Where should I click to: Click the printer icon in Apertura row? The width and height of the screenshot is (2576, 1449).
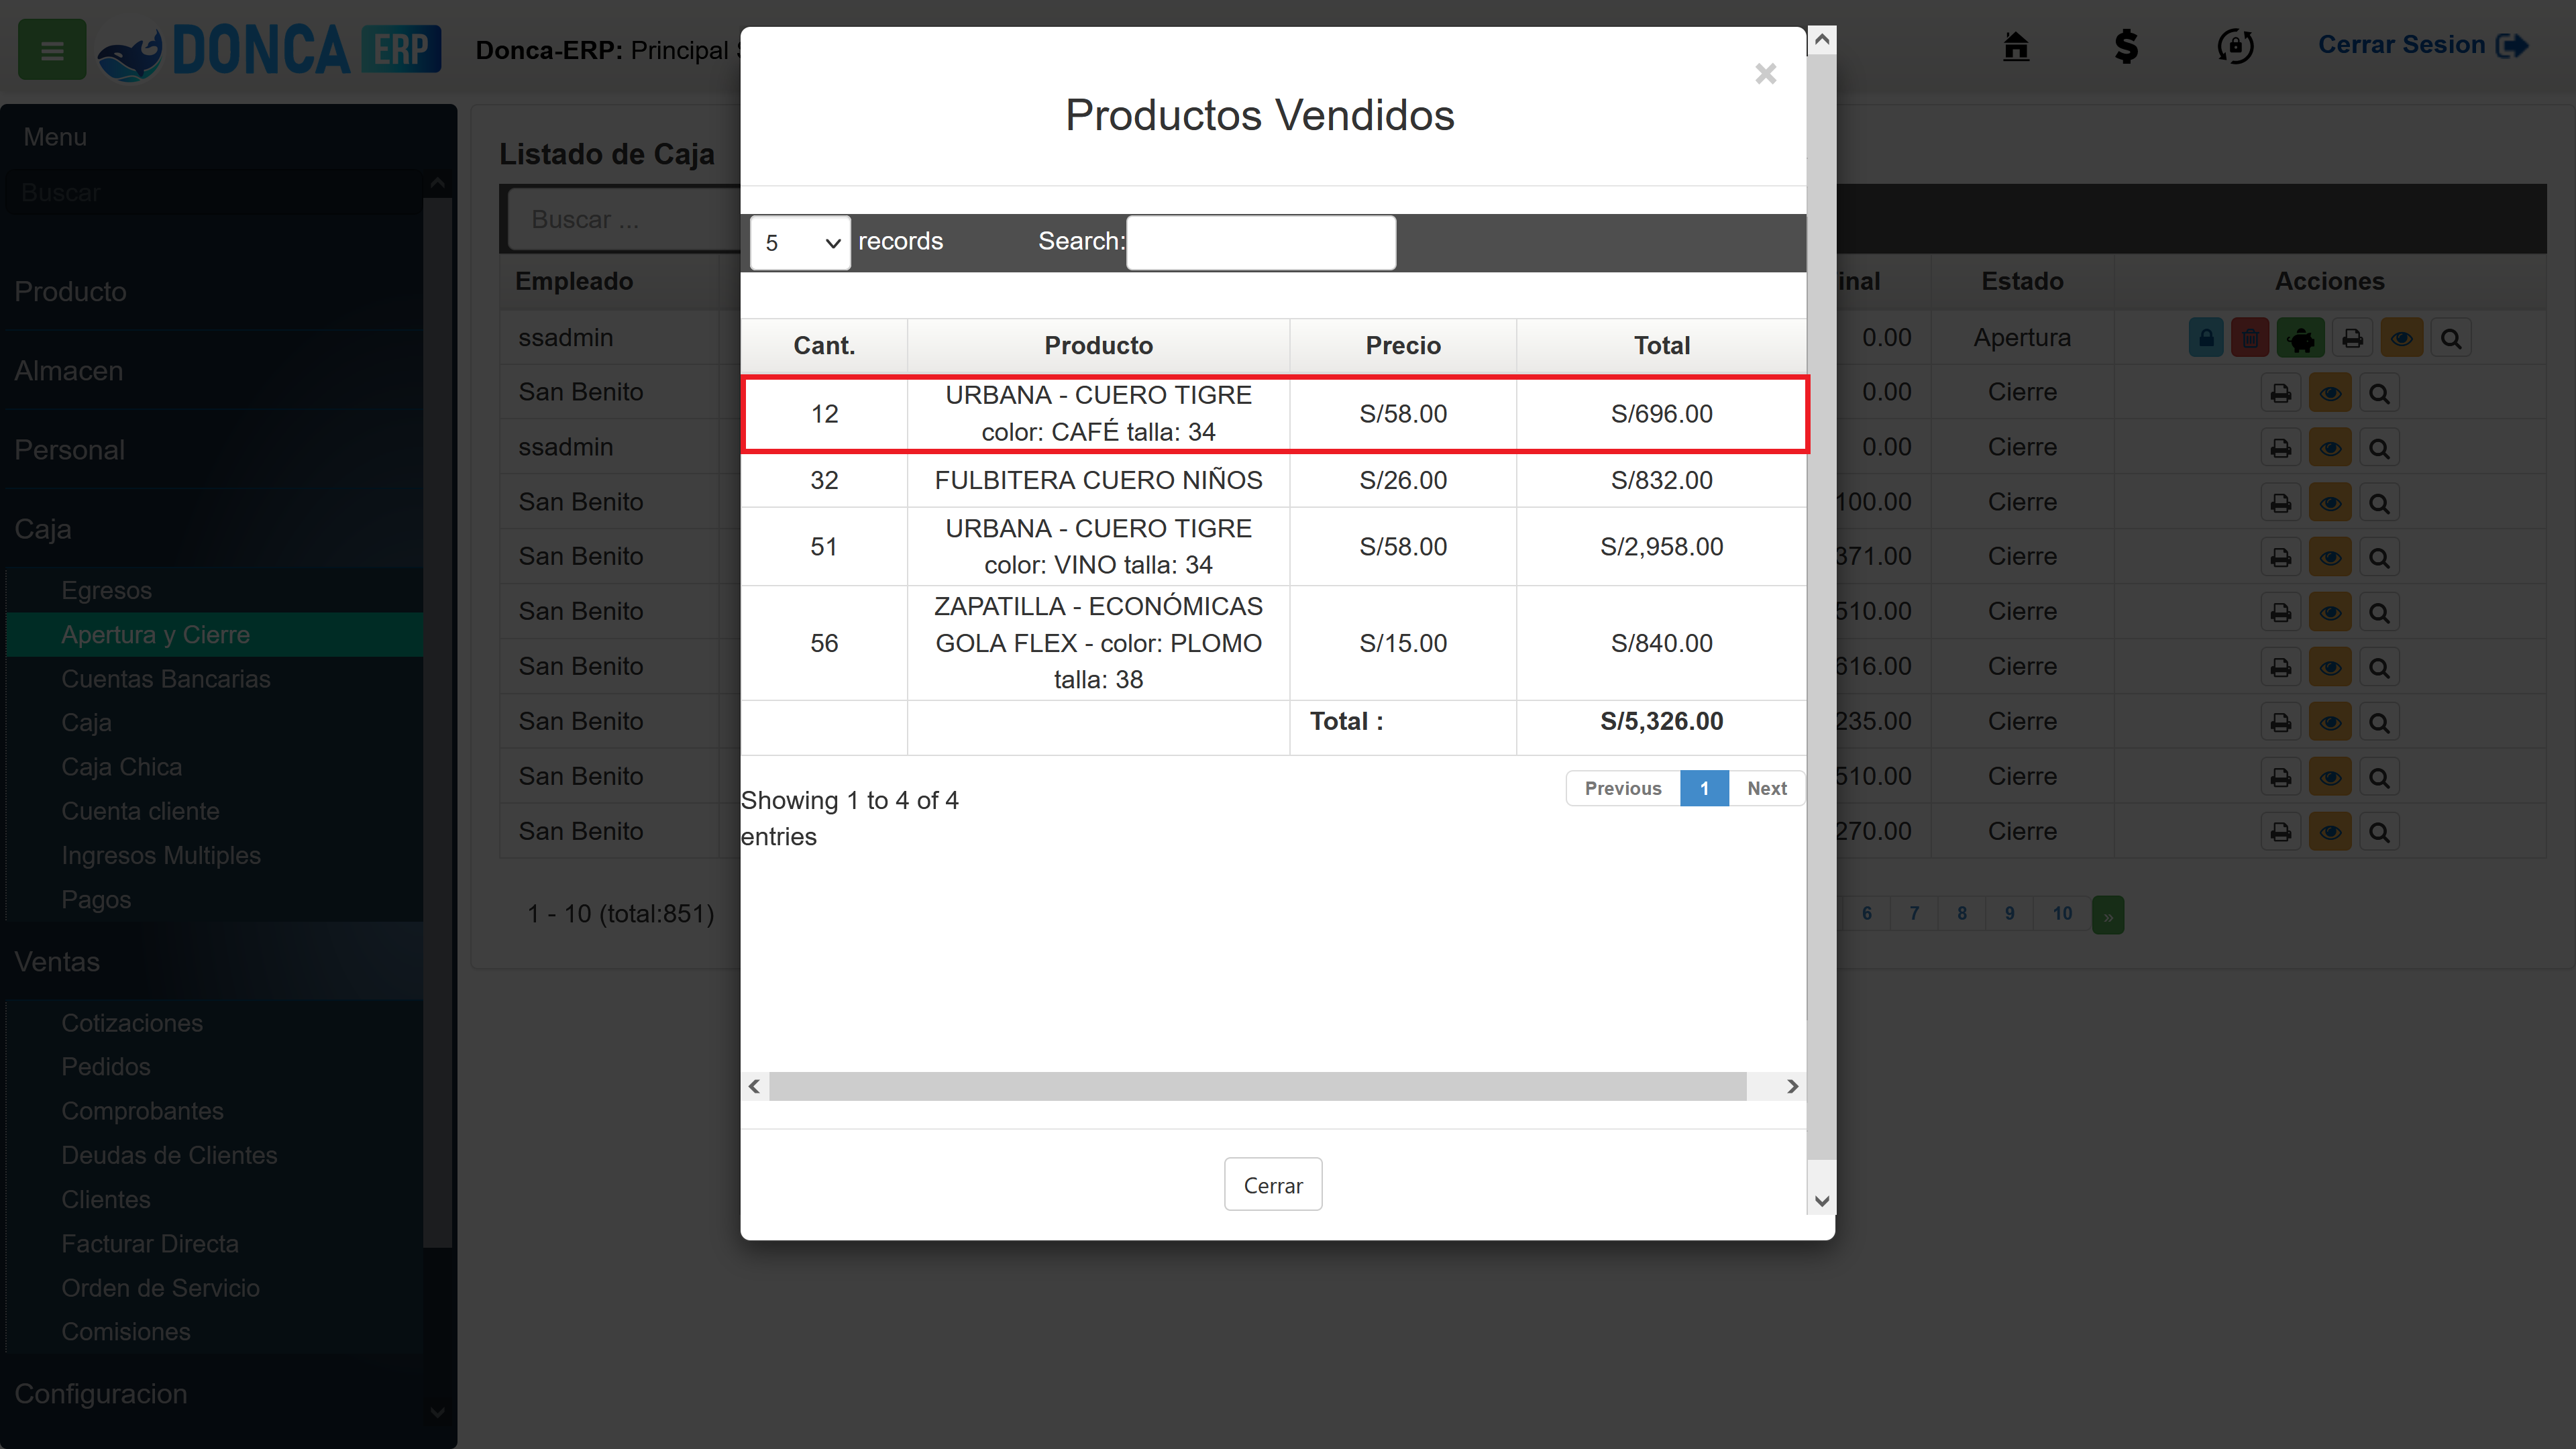click(2353, 339)
